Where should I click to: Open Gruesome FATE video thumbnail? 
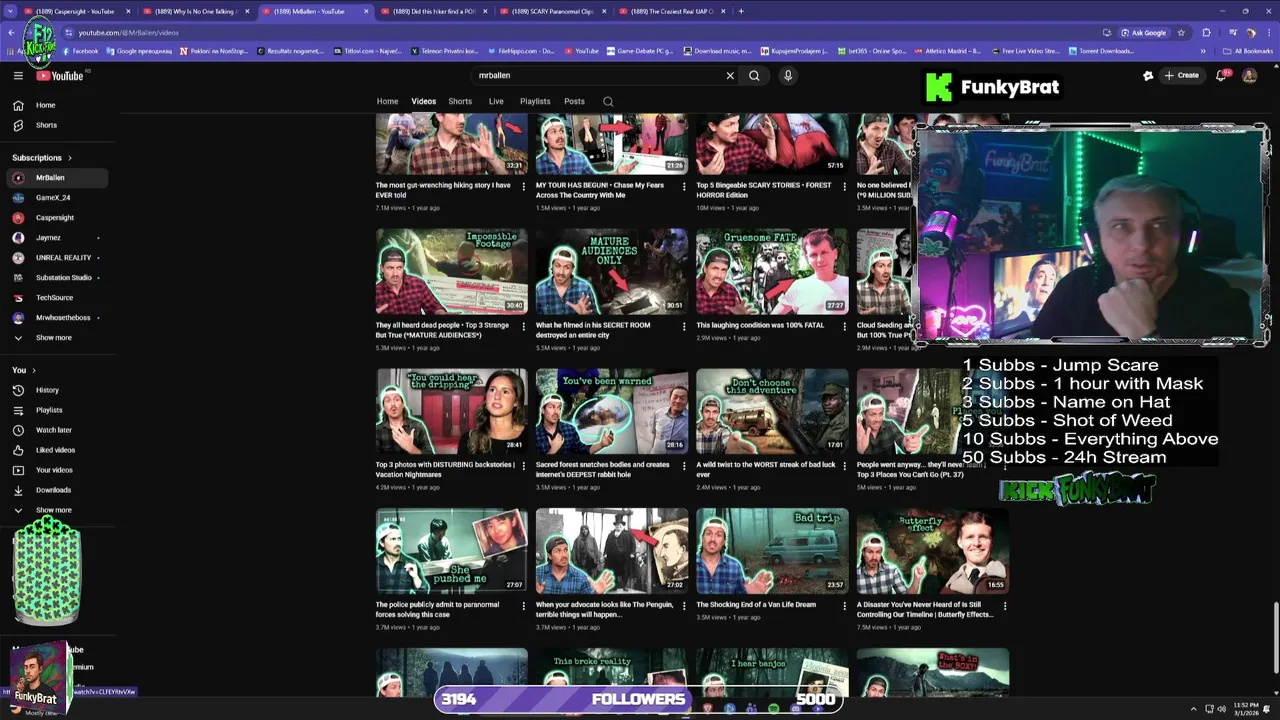point(772,271)
